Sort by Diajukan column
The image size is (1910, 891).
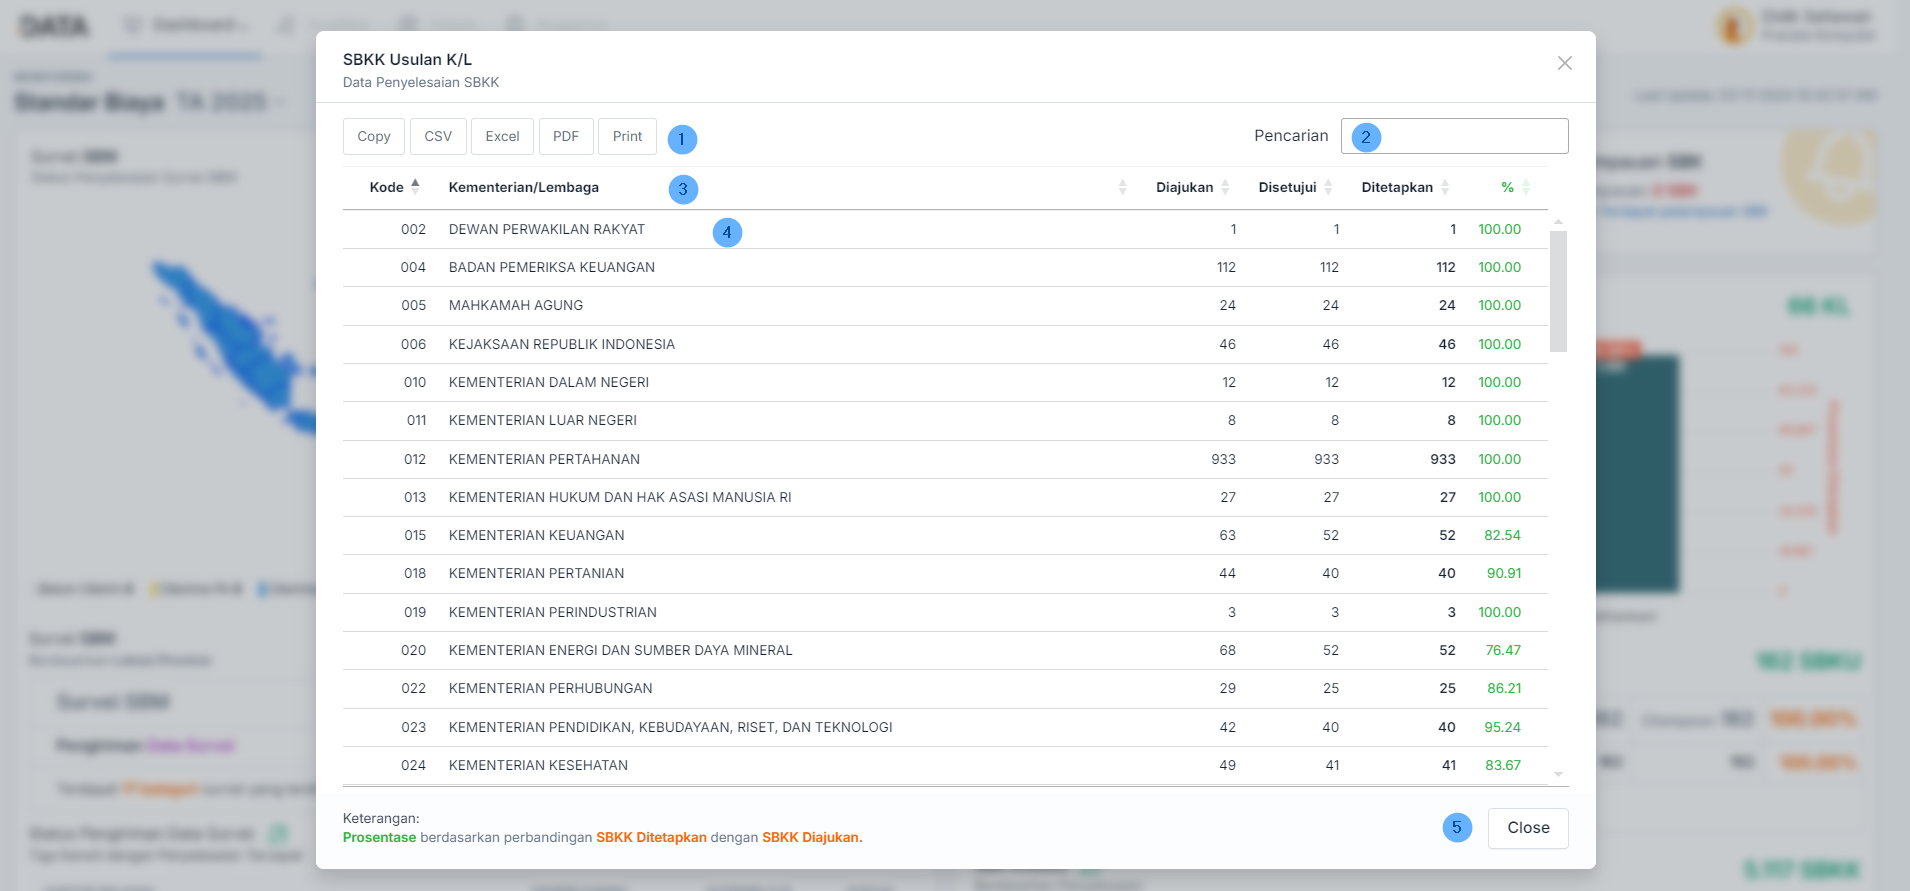coord(1184,187)
